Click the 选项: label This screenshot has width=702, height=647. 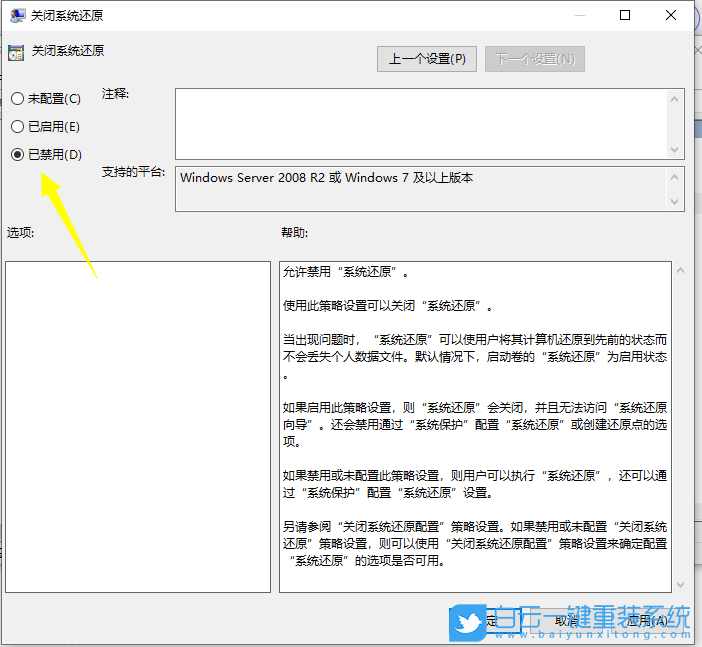(x=21, y=232)
